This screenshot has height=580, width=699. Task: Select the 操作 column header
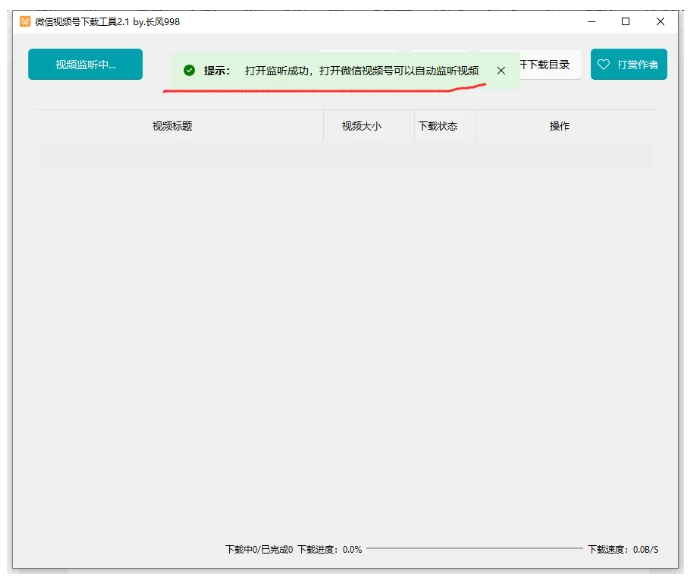point(559,126)
